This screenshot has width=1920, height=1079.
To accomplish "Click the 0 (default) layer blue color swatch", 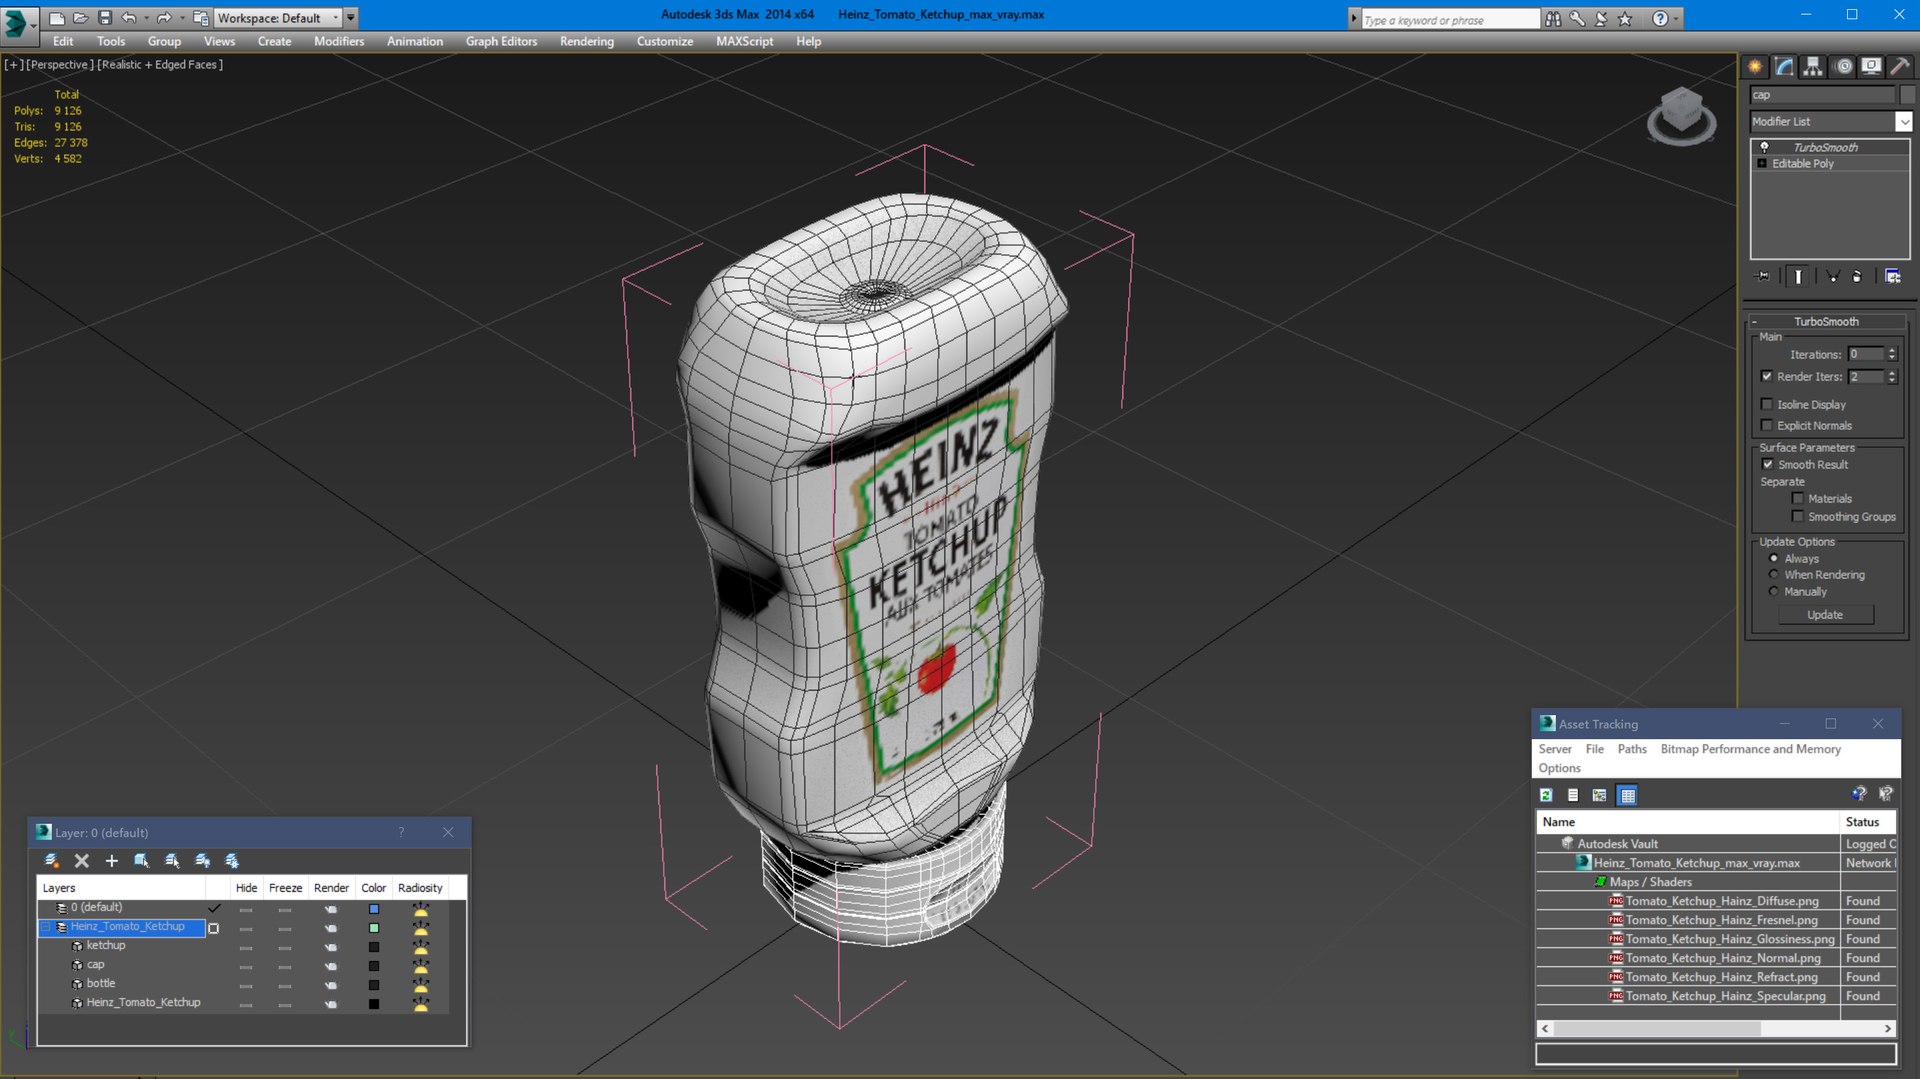I will click(x=374, y=909).
